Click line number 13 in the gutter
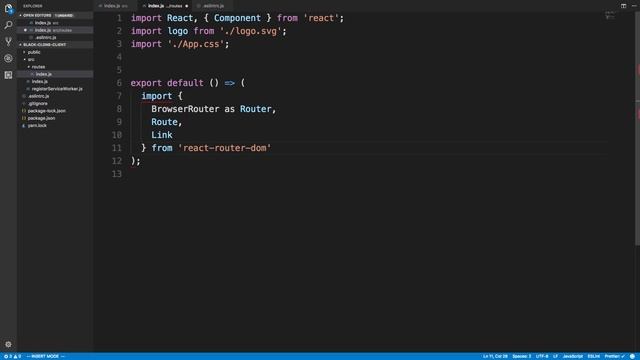The height and width of the screenshot is (360, 640). point(117,174)
